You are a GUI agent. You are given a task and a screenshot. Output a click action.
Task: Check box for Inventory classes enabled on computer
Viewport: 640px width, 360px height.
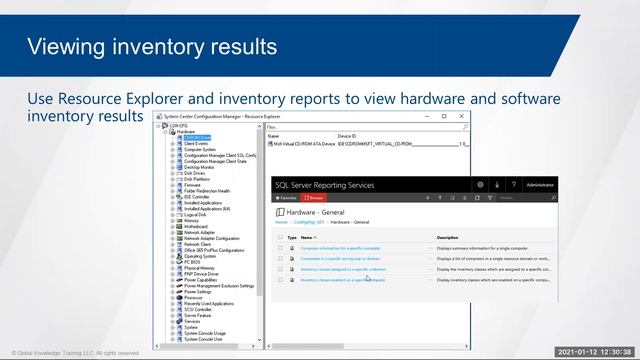tap(280, 280)
